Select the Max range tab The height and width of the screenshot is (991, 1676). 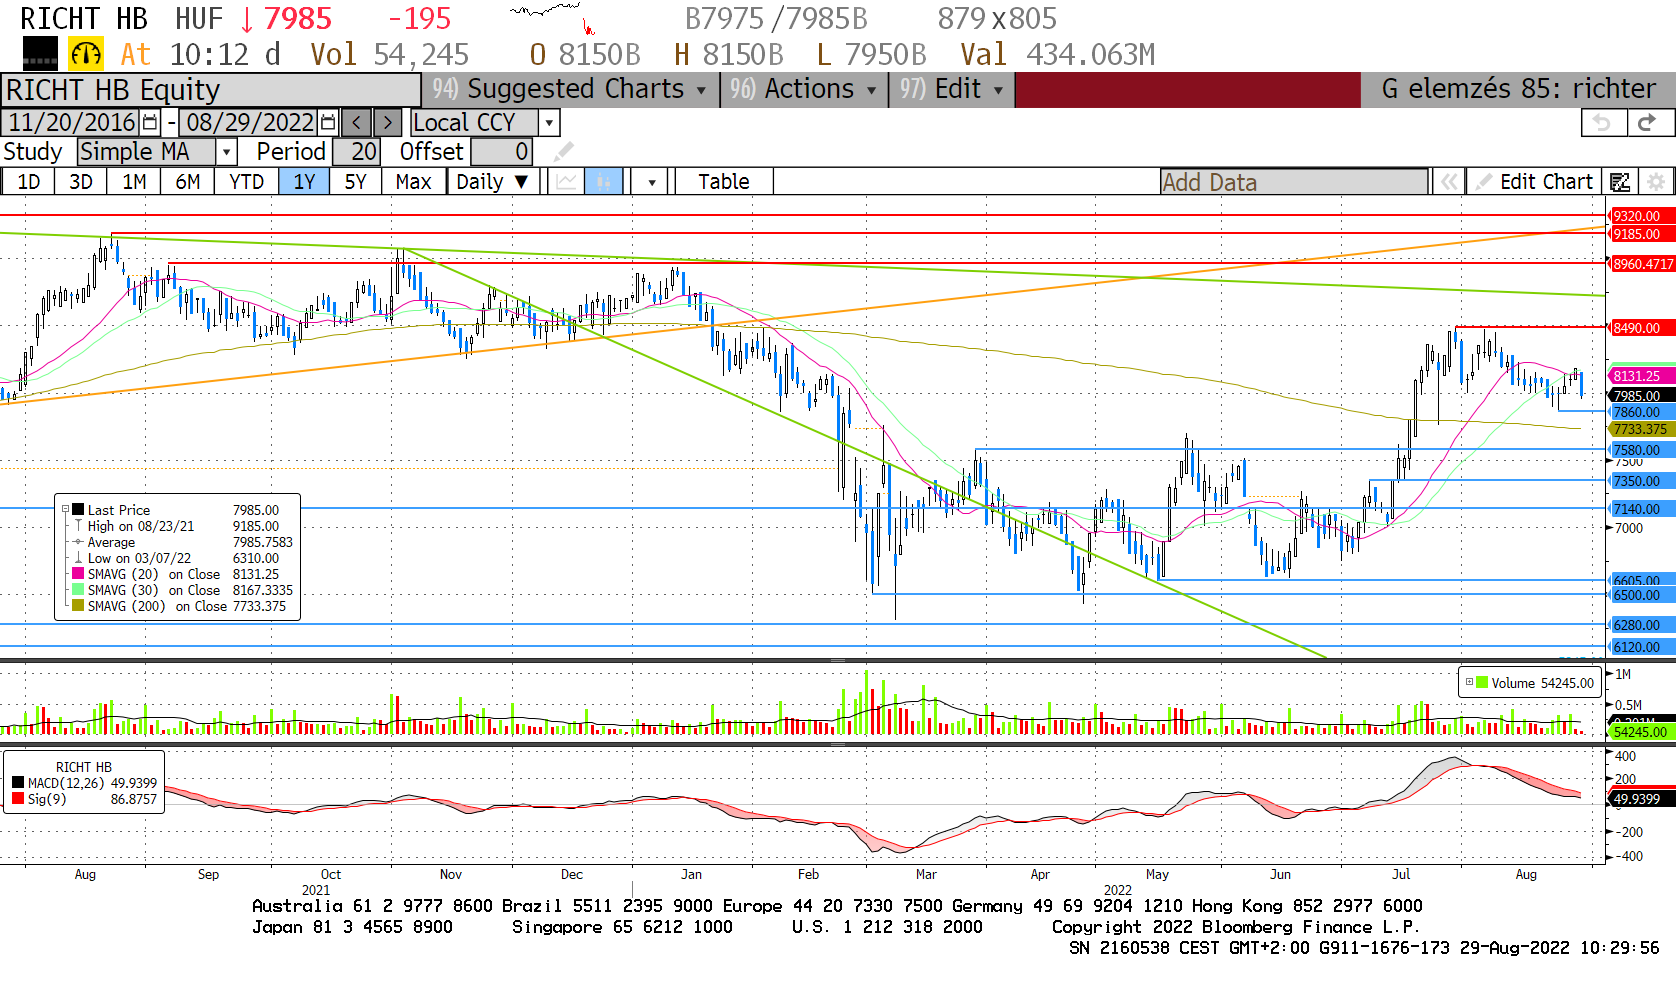[x=413, y=182]
